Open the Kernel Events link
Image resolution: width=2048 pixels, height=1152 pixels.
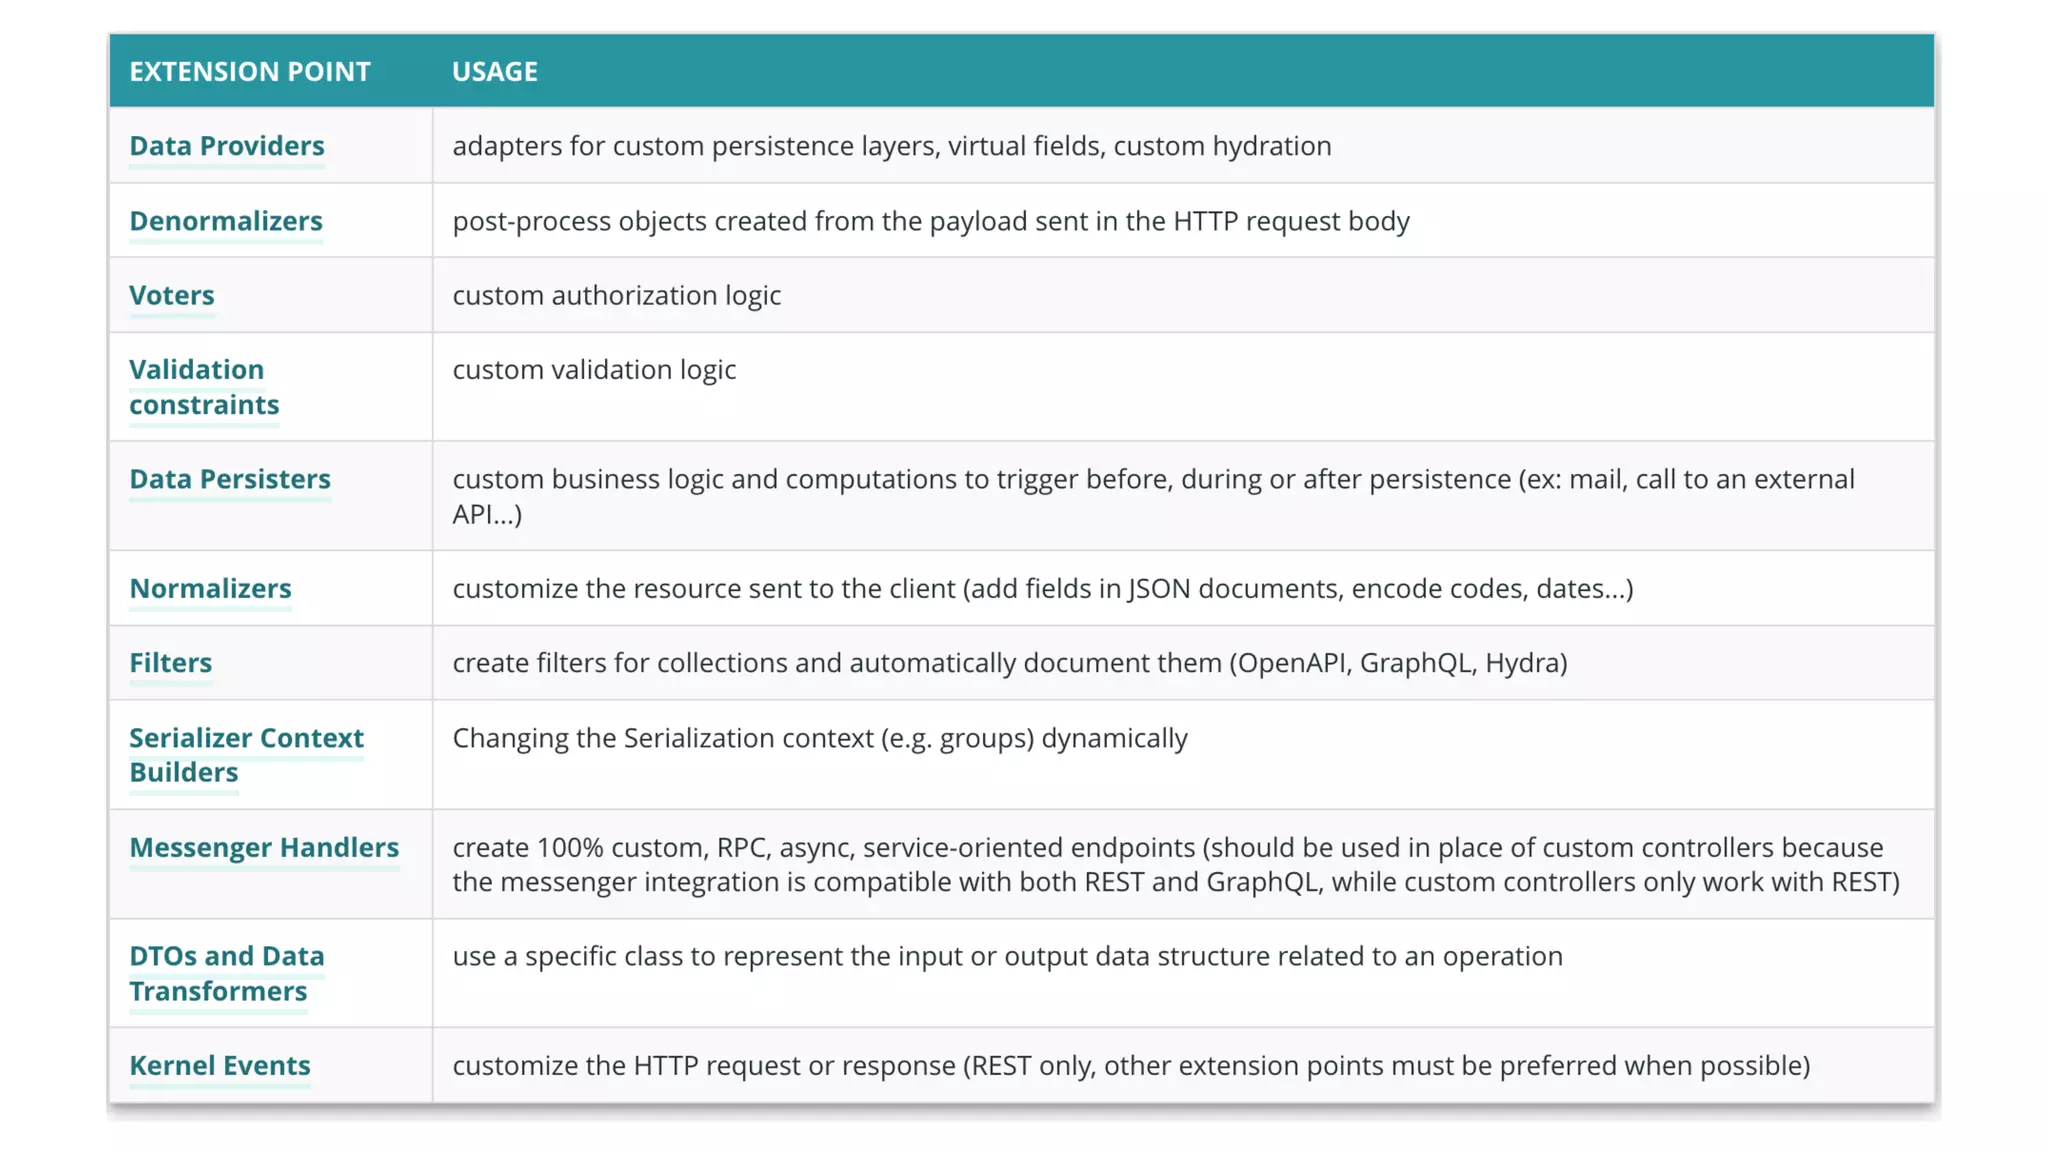tap(220, 1066)
